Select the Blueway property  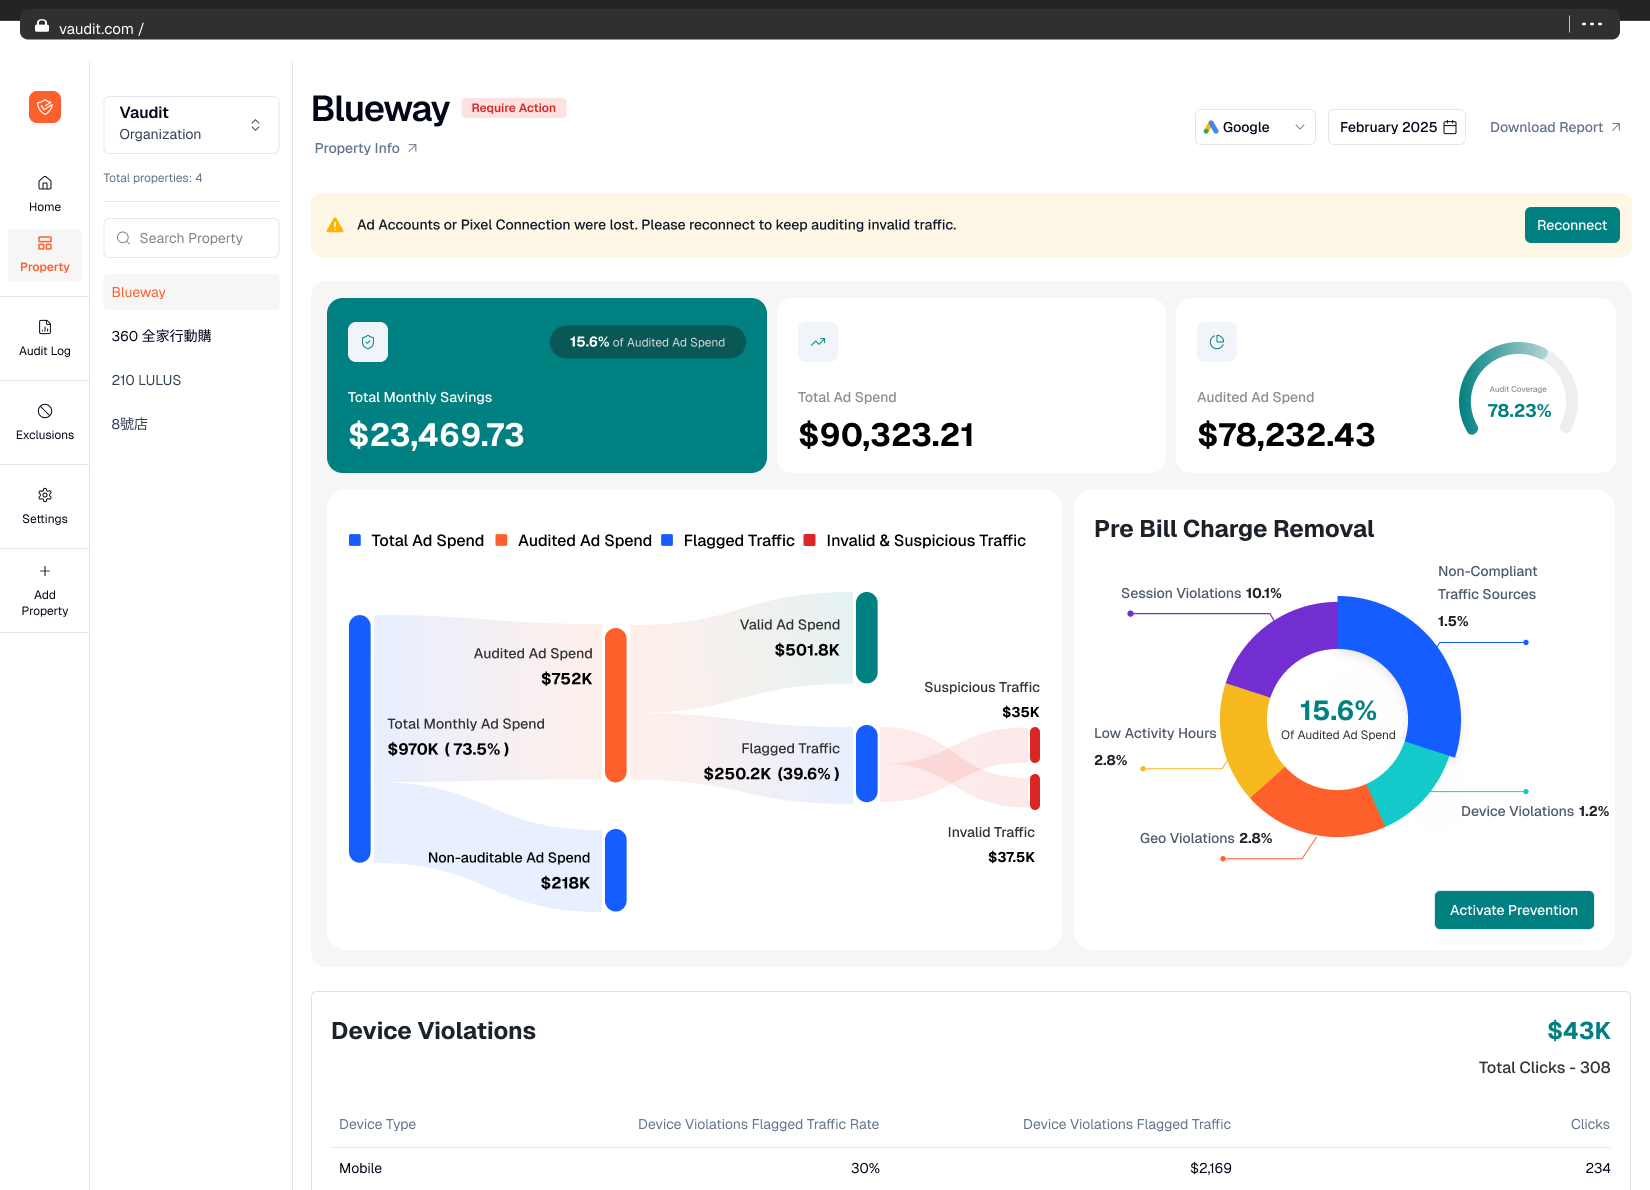click(x=191, y=292)
